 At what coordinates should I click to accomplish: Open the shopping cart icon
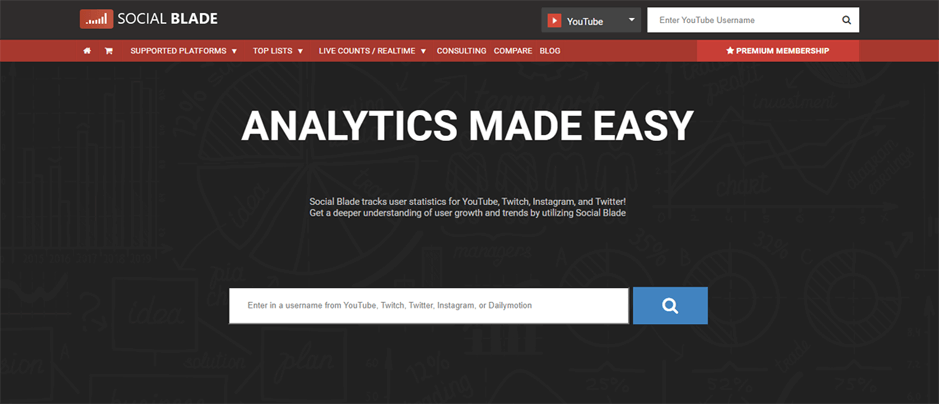[x=108, y=51]
